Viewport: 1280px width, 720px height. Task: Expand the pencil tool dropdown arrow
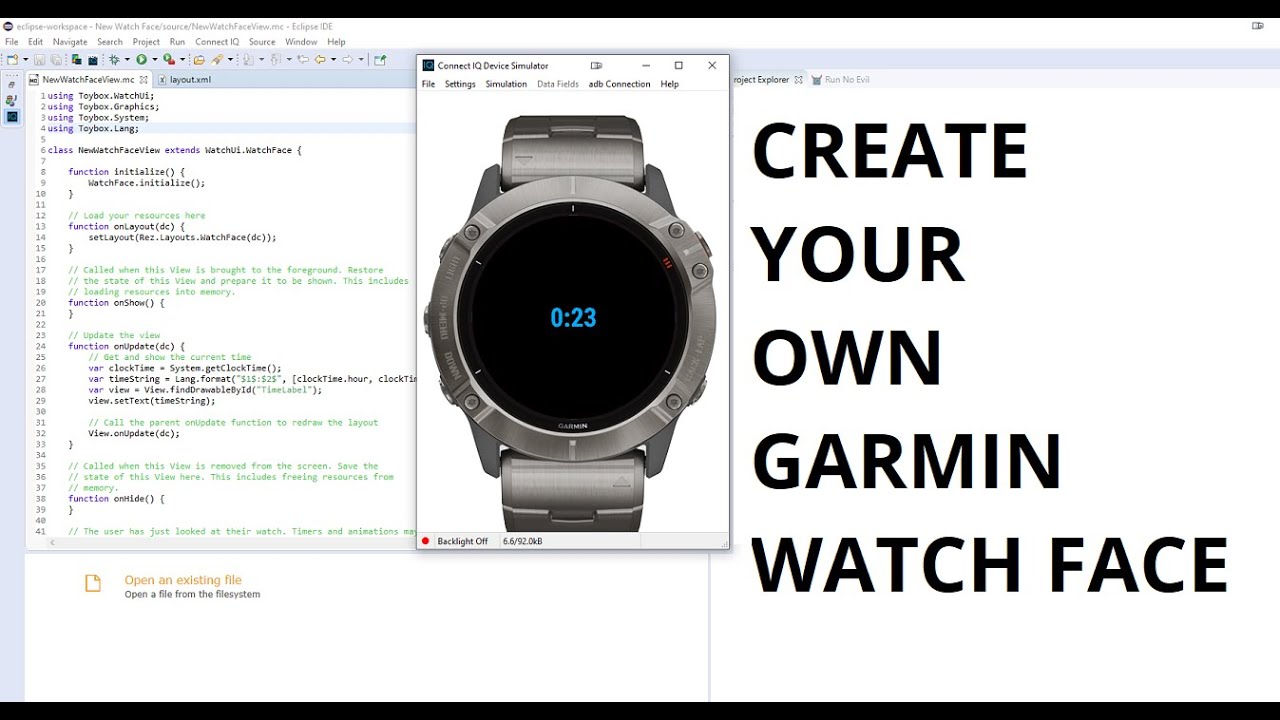click(230, 59)
